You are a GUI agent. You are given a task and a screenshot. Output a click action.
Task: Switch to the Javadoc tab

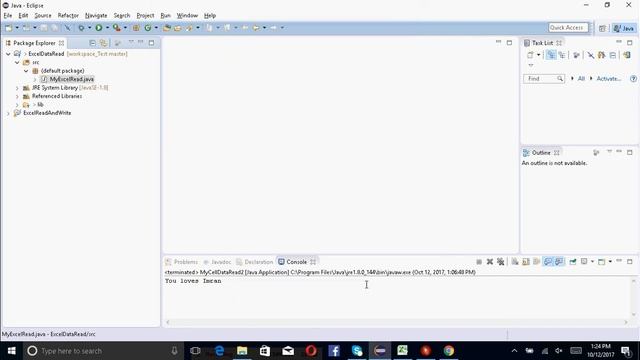[x=218, y=262]
